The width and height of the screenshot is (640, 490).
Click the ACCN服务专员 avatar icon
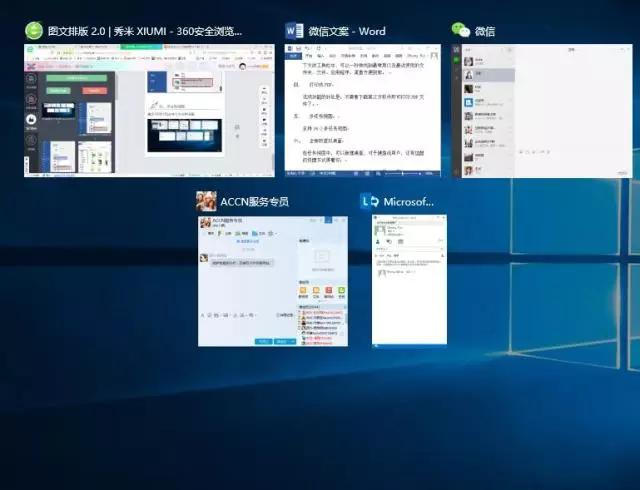[207, 201]
